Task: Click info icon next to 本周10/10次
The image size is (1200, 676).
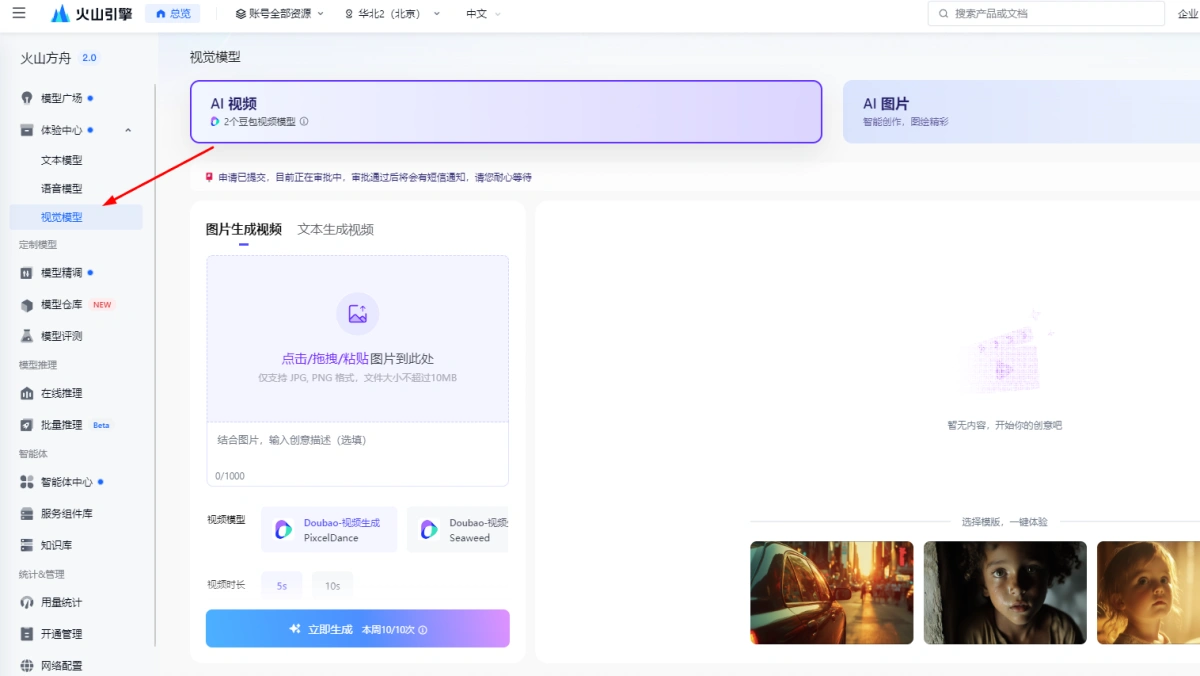Action: coord(423,630)
